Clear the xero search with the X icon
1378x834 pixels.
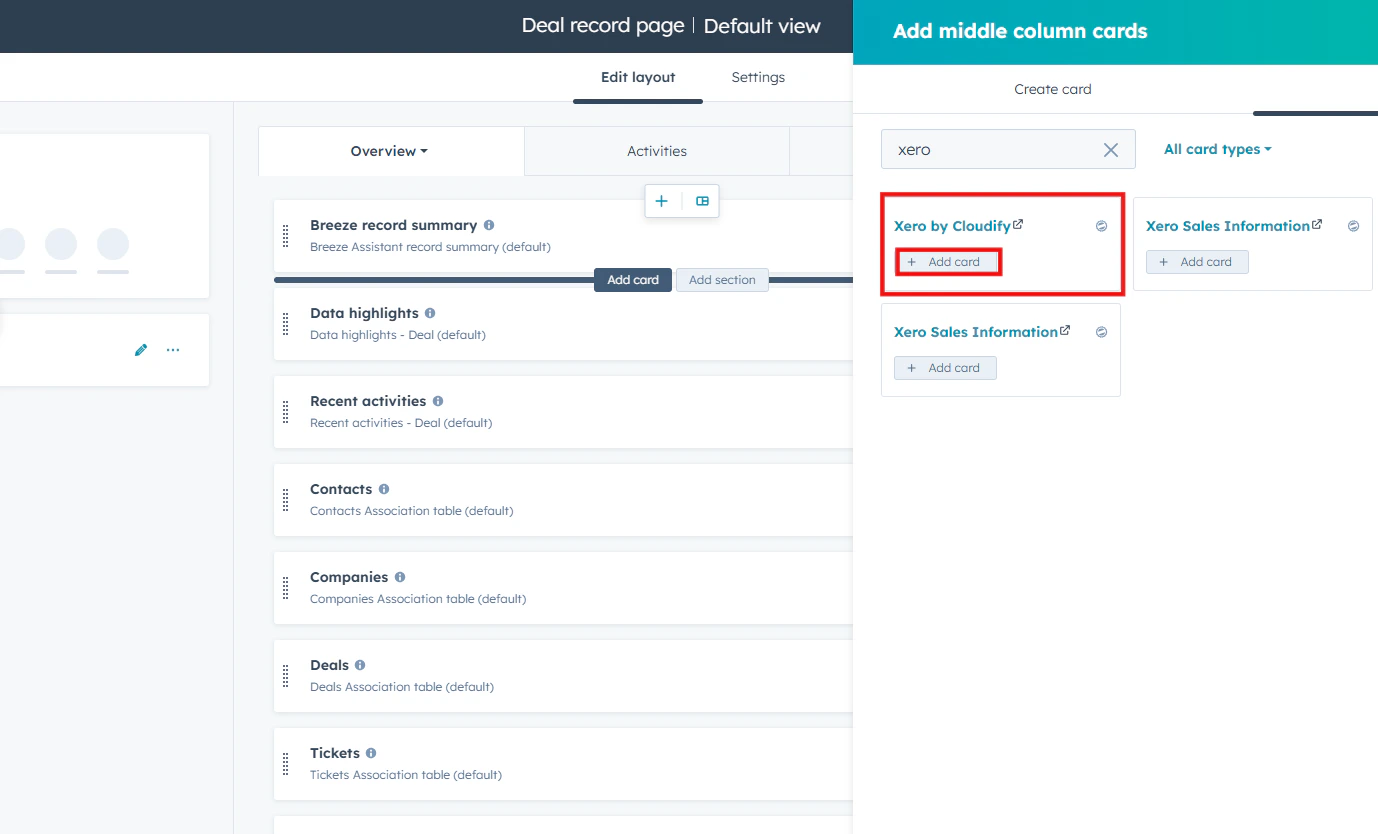coord(1111,150)
